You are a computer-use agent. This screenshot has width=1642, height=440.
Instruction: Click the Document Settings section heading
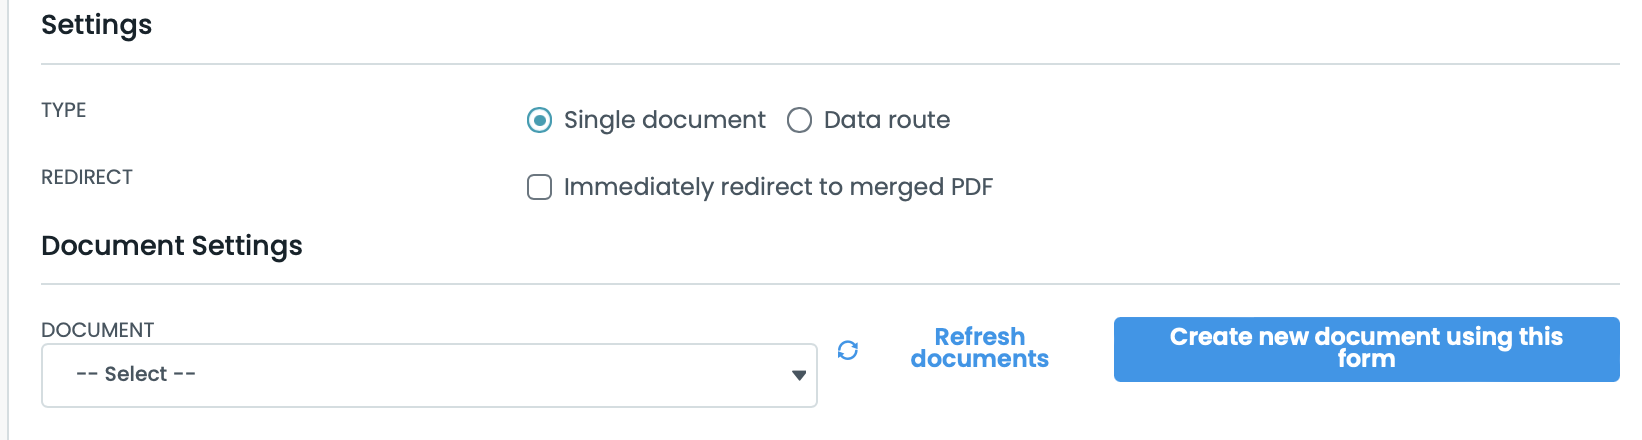[x=172, y=246]
